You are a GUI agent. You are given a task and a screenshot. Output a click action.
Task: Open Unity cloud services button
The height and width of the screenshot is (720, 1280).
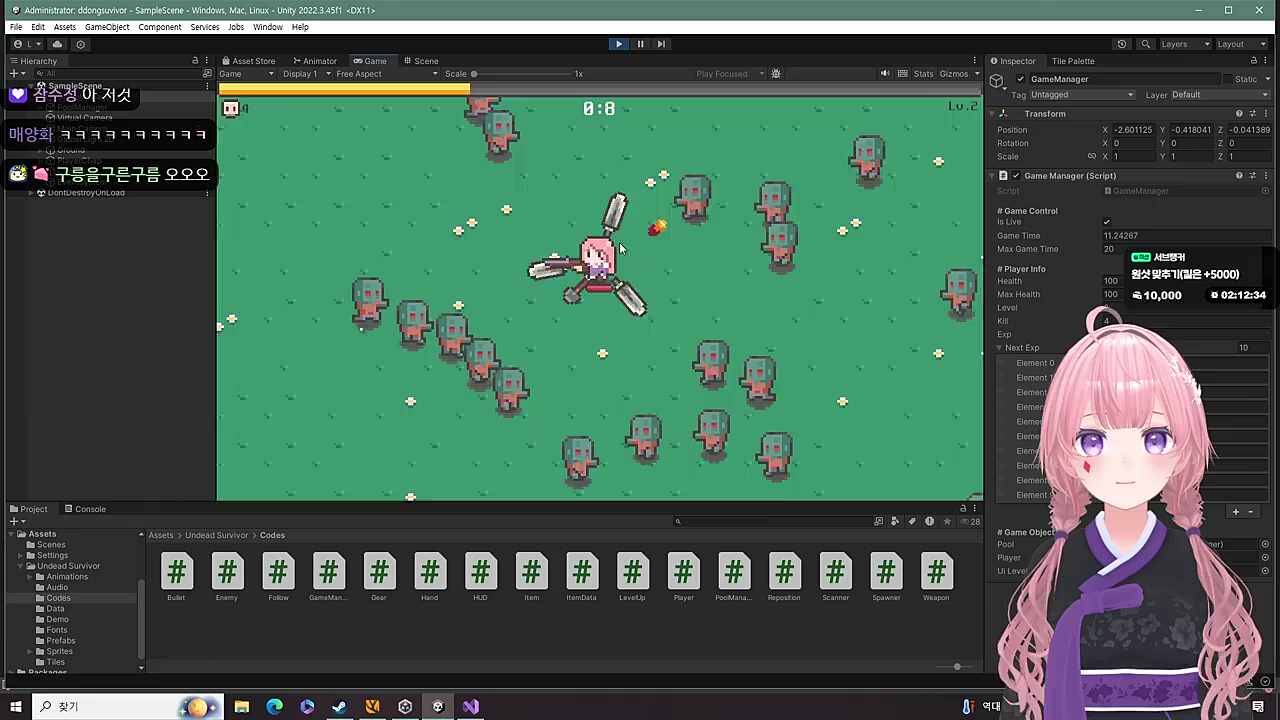[x=57, y=44]
